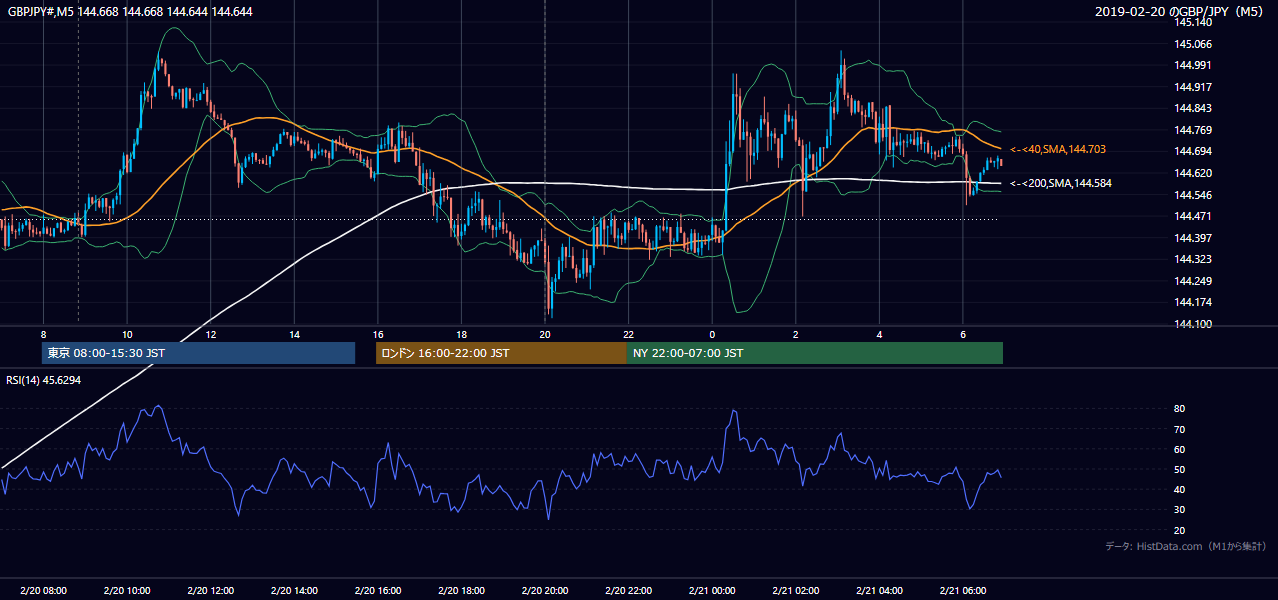Click RSI axis level 20

pyautogui.click(x=1180, y=530)
